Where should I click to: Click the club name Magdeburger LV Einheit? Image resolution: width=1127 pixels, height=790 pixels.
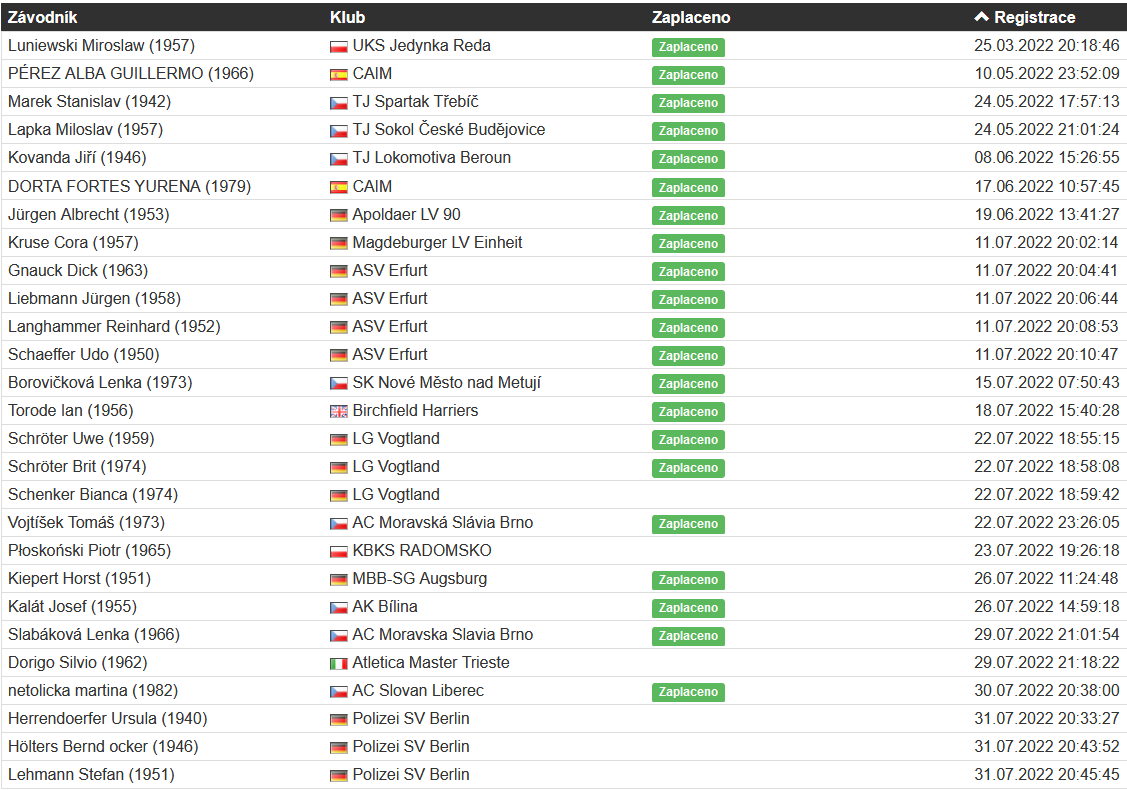click(x=437, y=242)
